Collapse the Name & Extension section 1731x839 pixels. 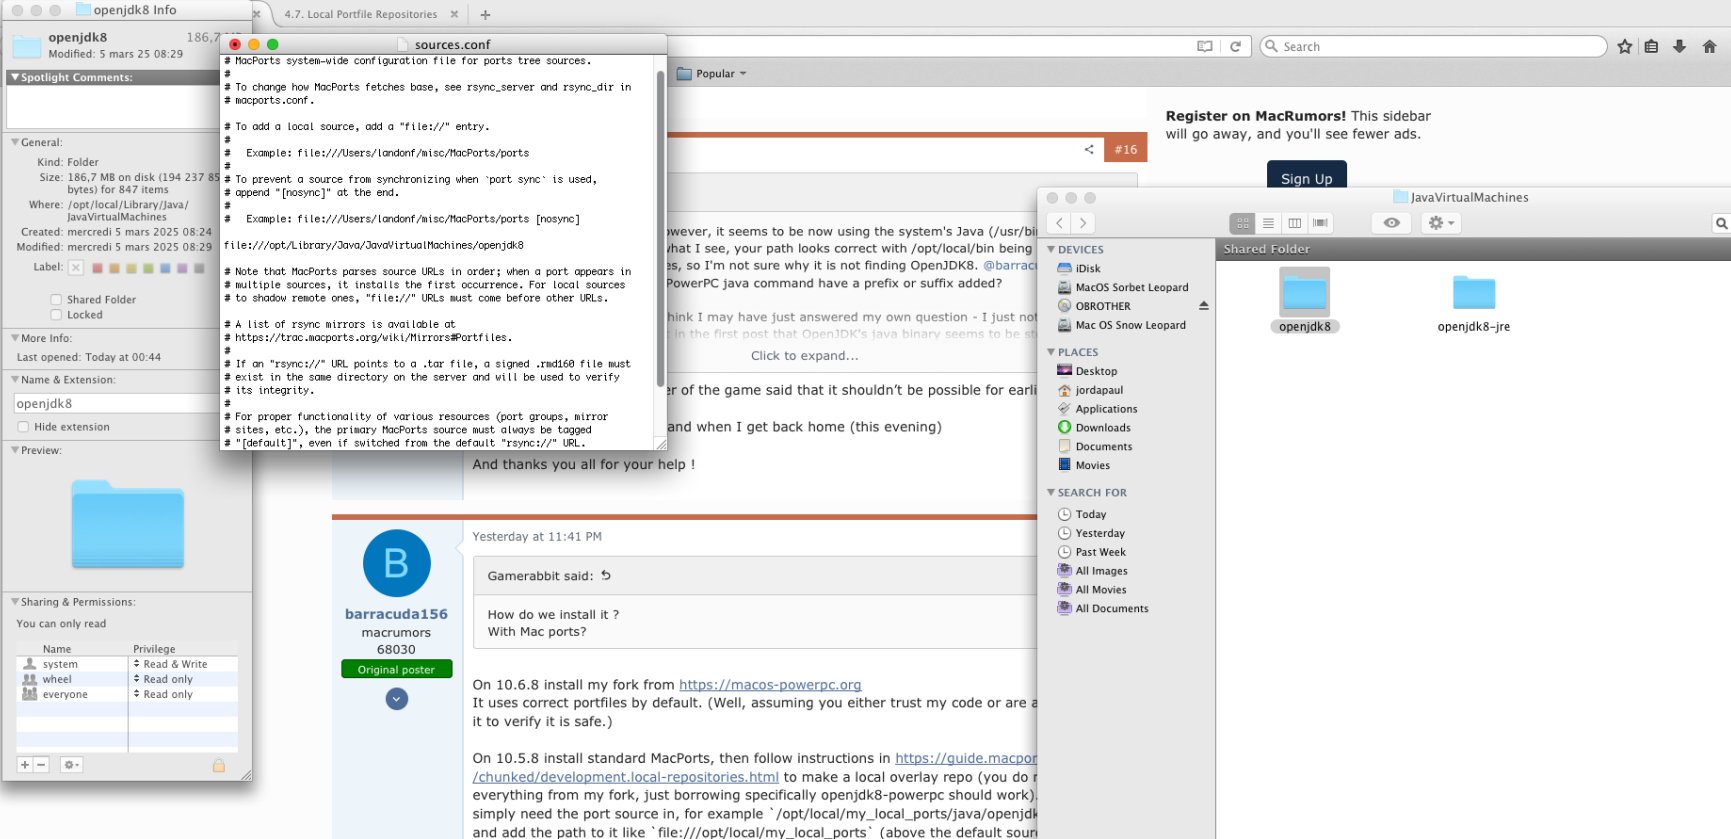coord(15,380)
